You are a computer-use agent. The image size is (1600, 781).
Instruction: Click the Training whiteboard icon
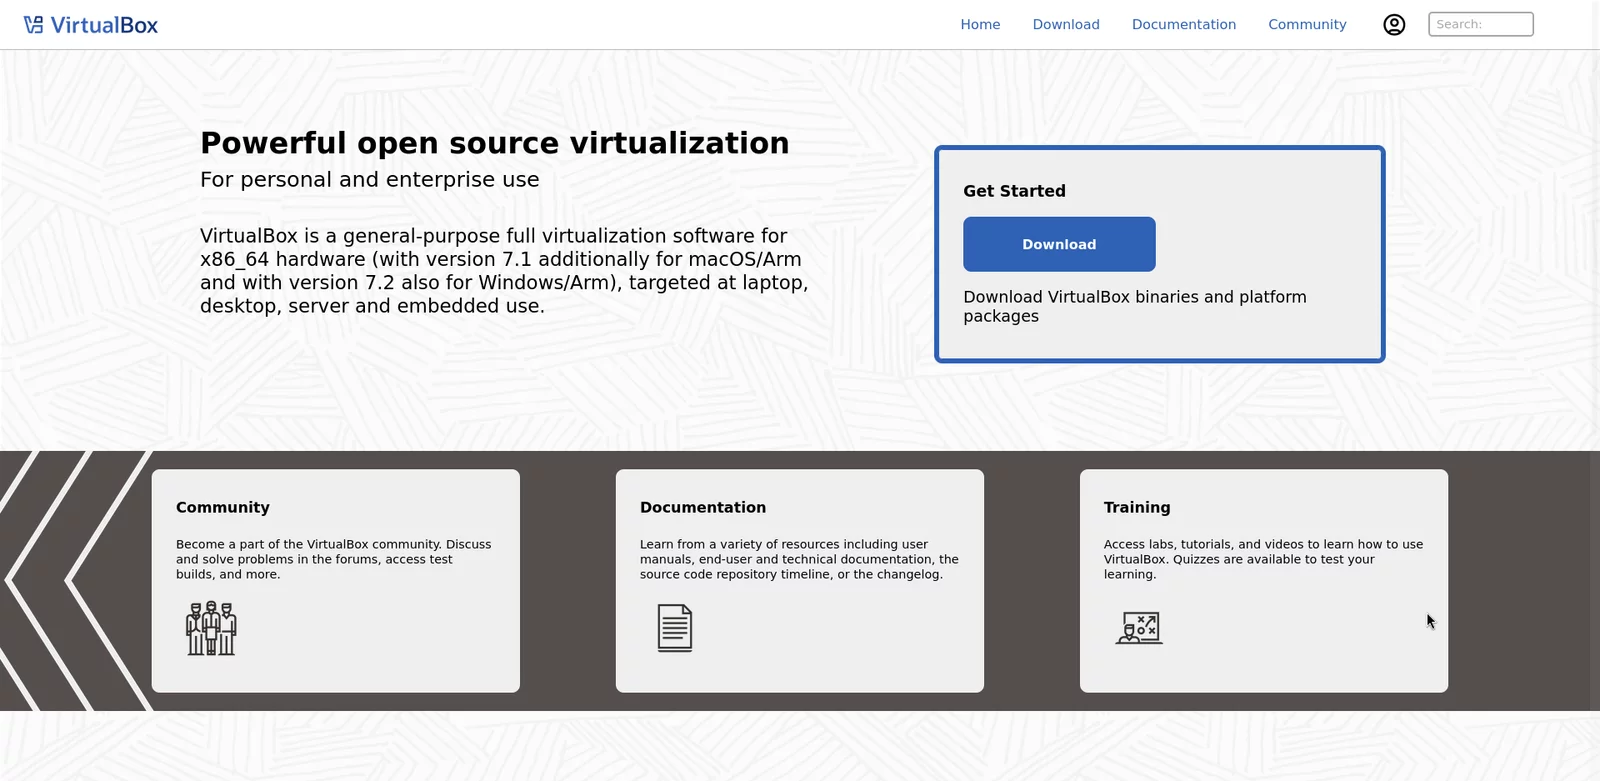click(x=1139, y=628)
